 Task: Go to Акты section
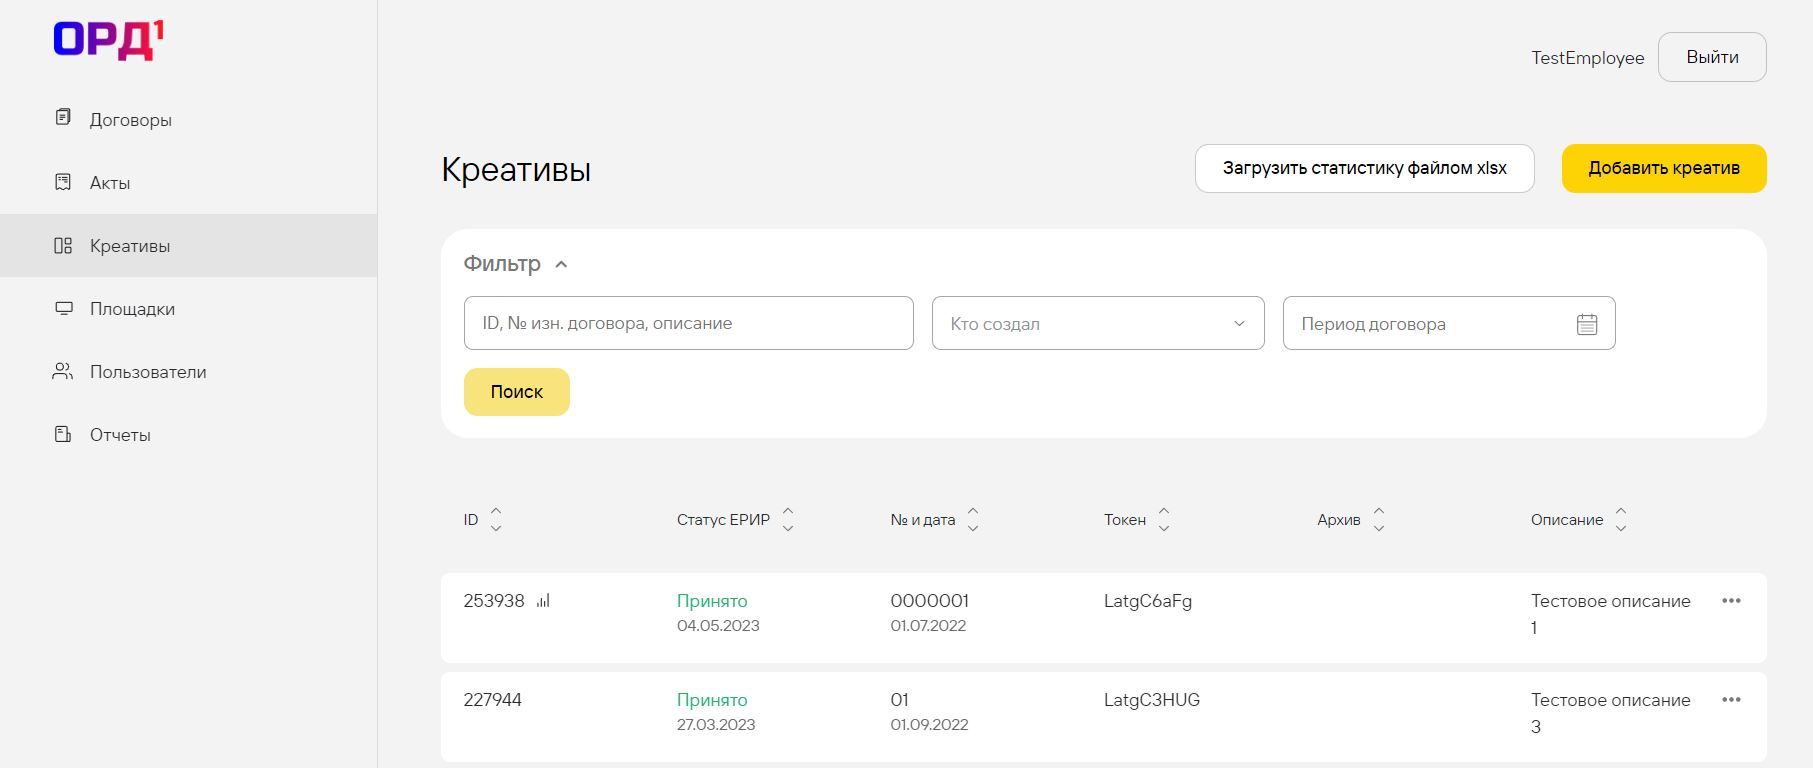[x=188, y=182]
